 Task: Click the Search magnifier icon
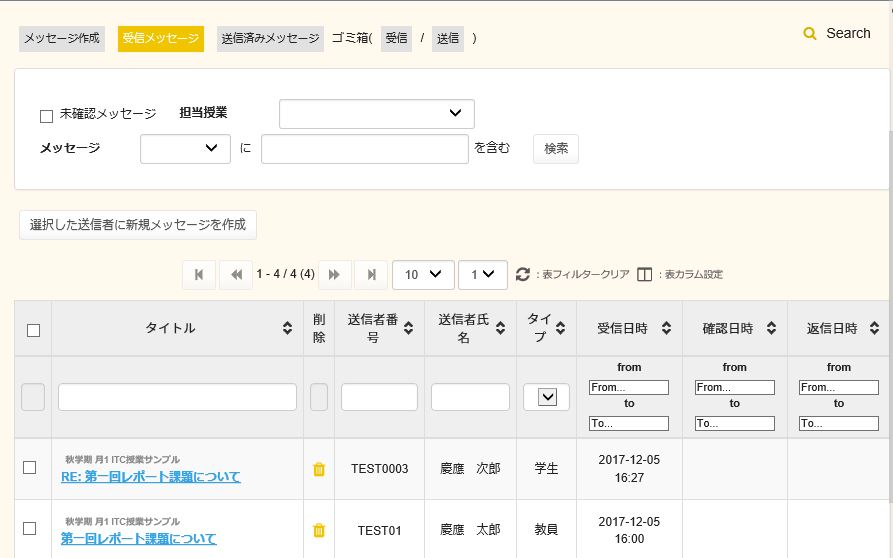click(x=810, y=34)
